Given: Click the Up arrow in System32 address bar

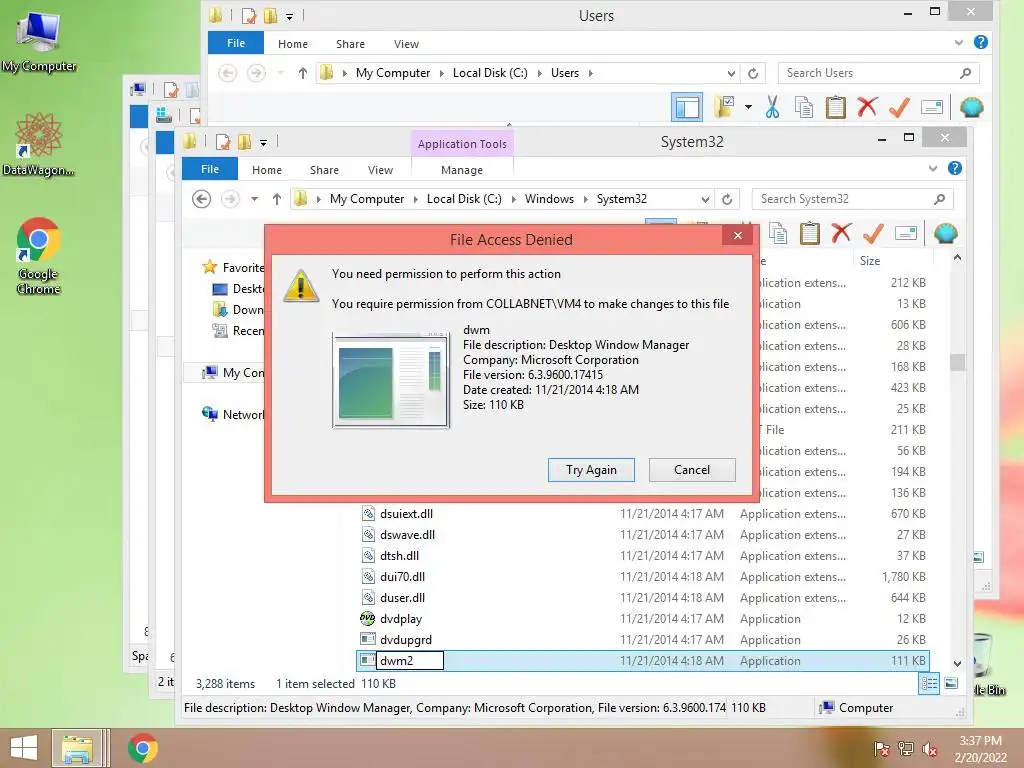Looking at the screenshot, I should pos(277,199).
